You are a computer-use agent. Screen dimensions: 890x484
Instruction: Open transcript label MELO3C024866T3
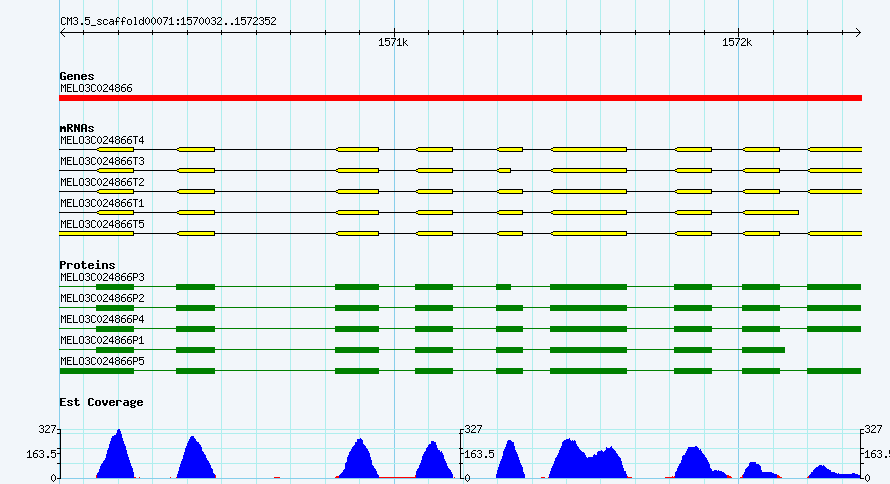(102, 161)
